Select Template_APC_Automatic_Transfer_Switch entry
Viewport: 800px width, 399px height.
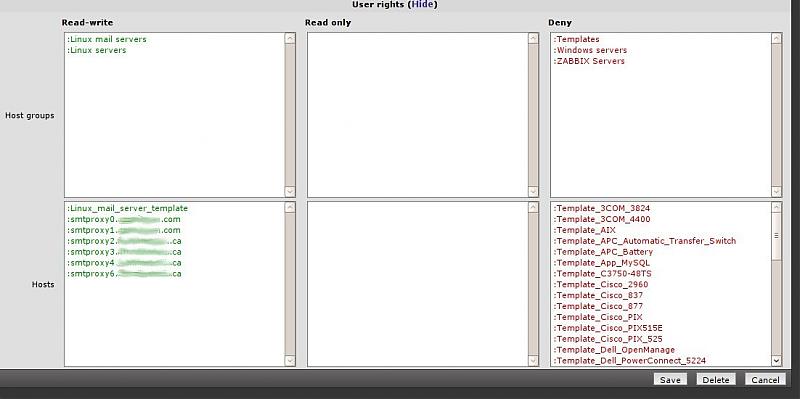coord(645,241)
